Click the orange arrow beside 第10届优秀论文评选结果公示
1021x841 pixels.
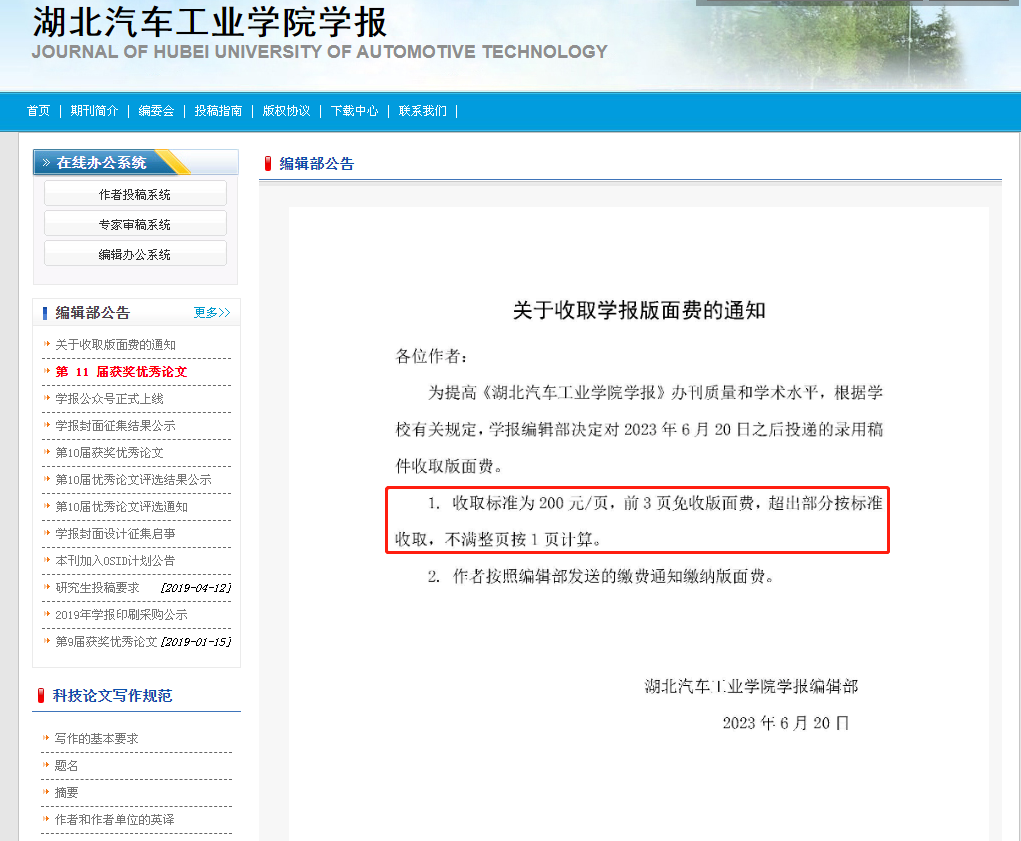(47, 479)
